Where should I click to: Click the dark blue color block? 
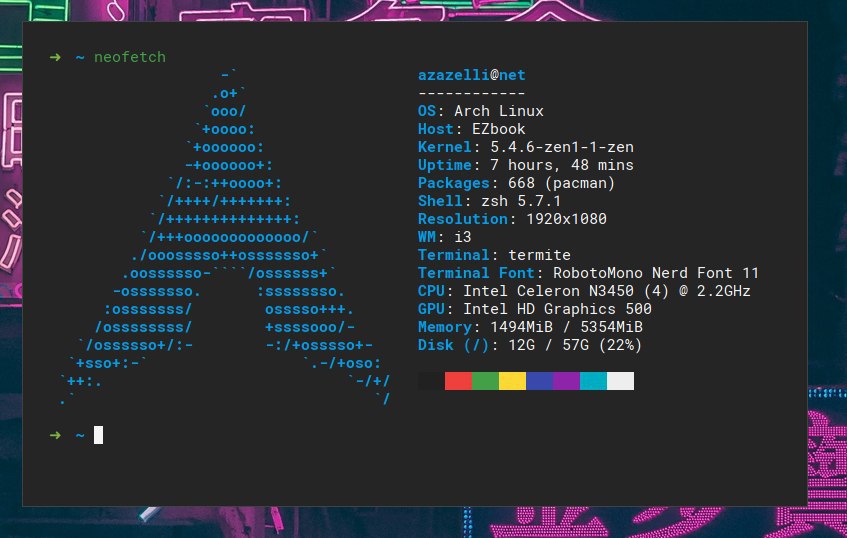[x=539, y=381]
